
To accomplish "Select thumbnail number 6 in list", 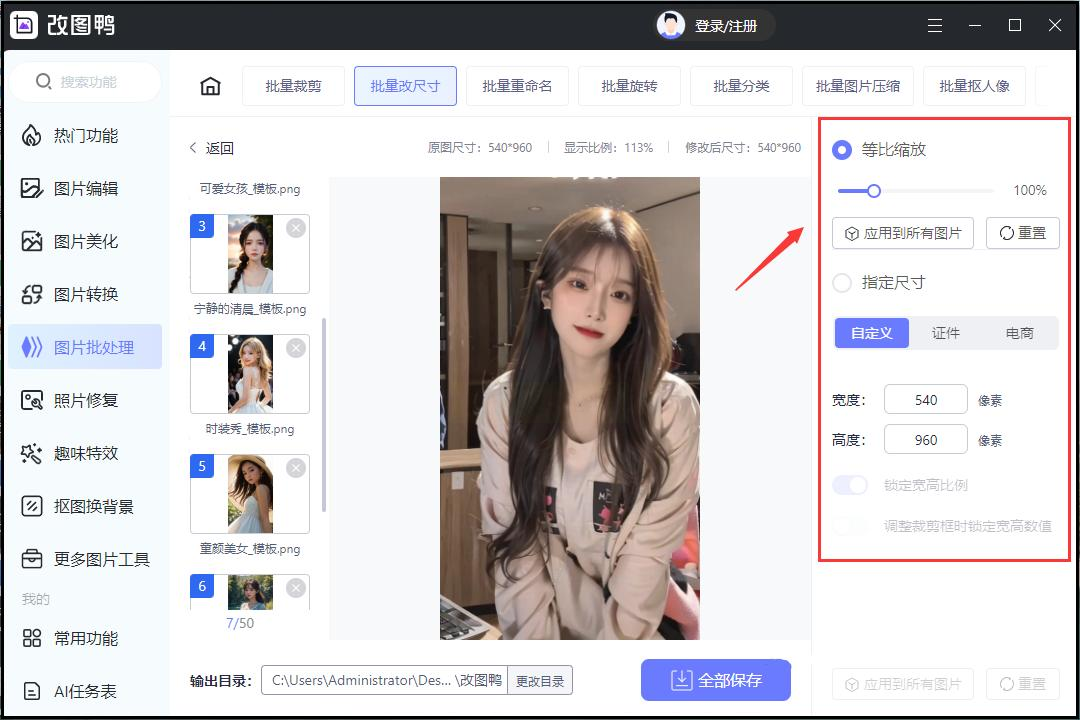I will pos(250,592).
